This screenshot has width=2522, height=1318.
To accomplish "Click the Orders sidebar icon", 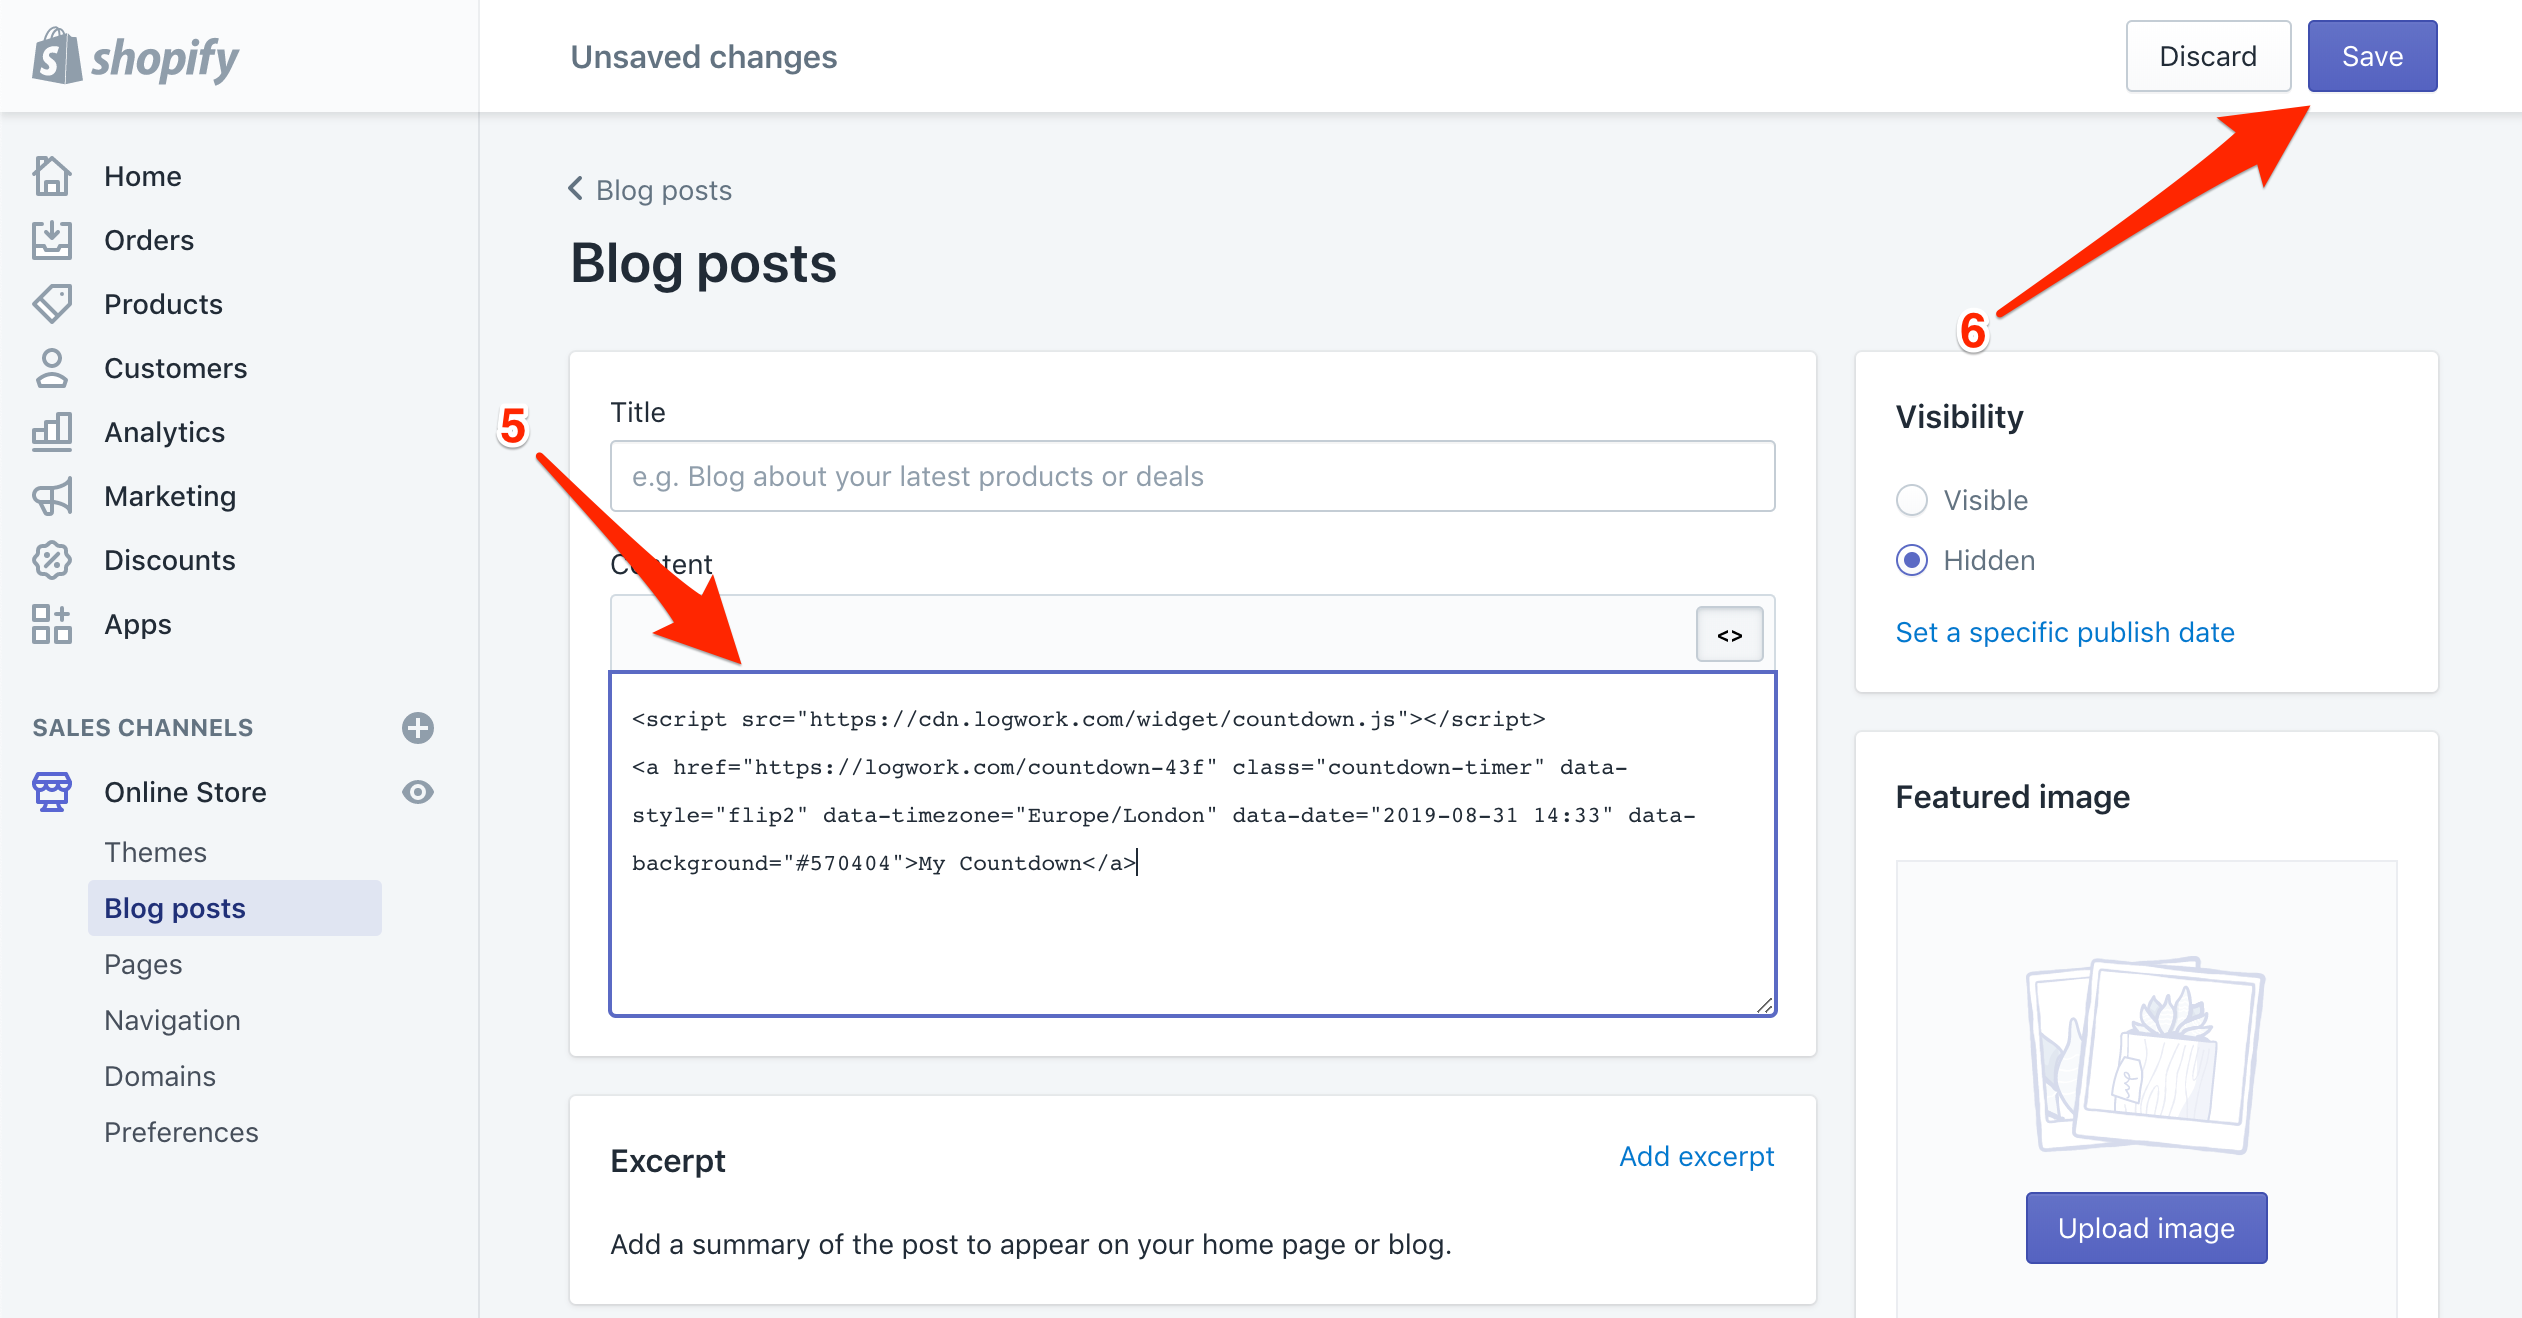I will (50, 239).
